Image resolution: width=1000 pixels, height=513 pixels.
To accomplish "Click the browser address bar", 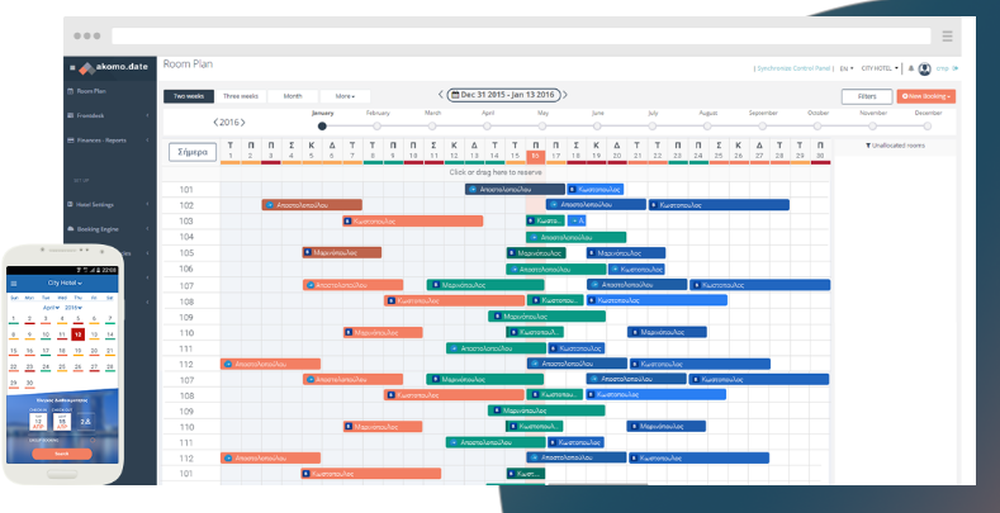I will click(x=521, y=36).
